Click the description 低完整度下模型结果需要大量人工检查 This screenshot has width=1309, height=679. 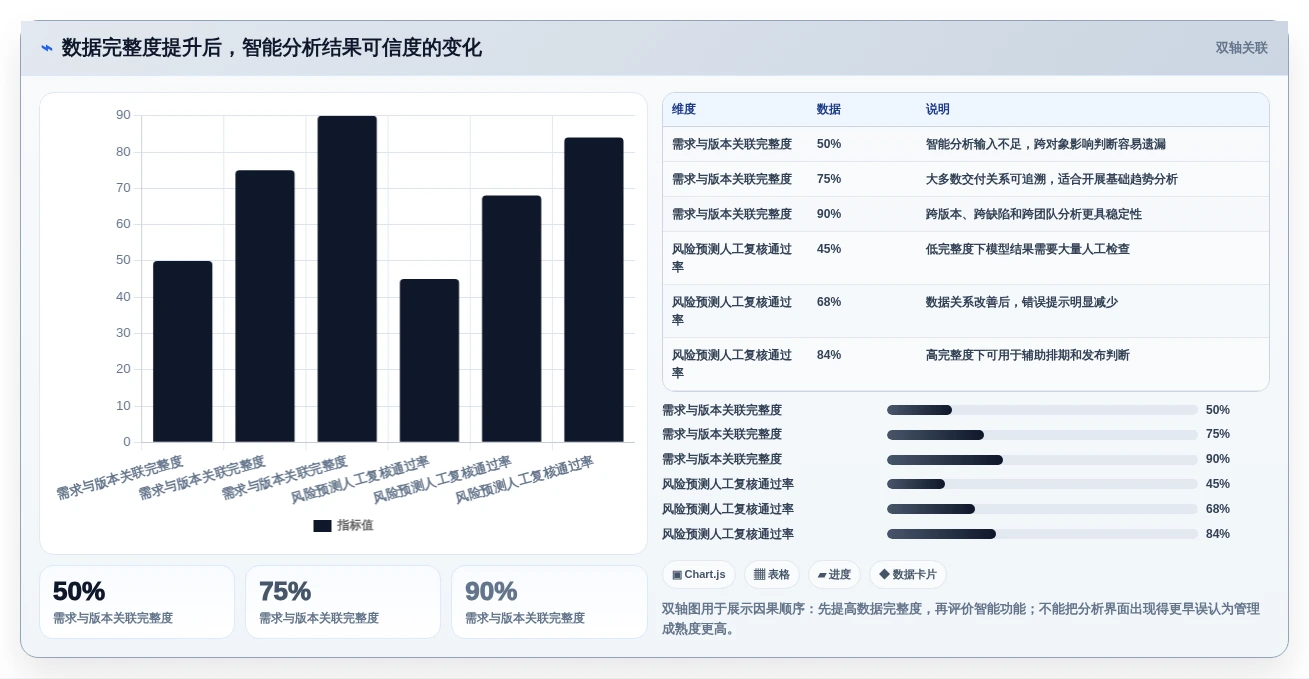1028,249
